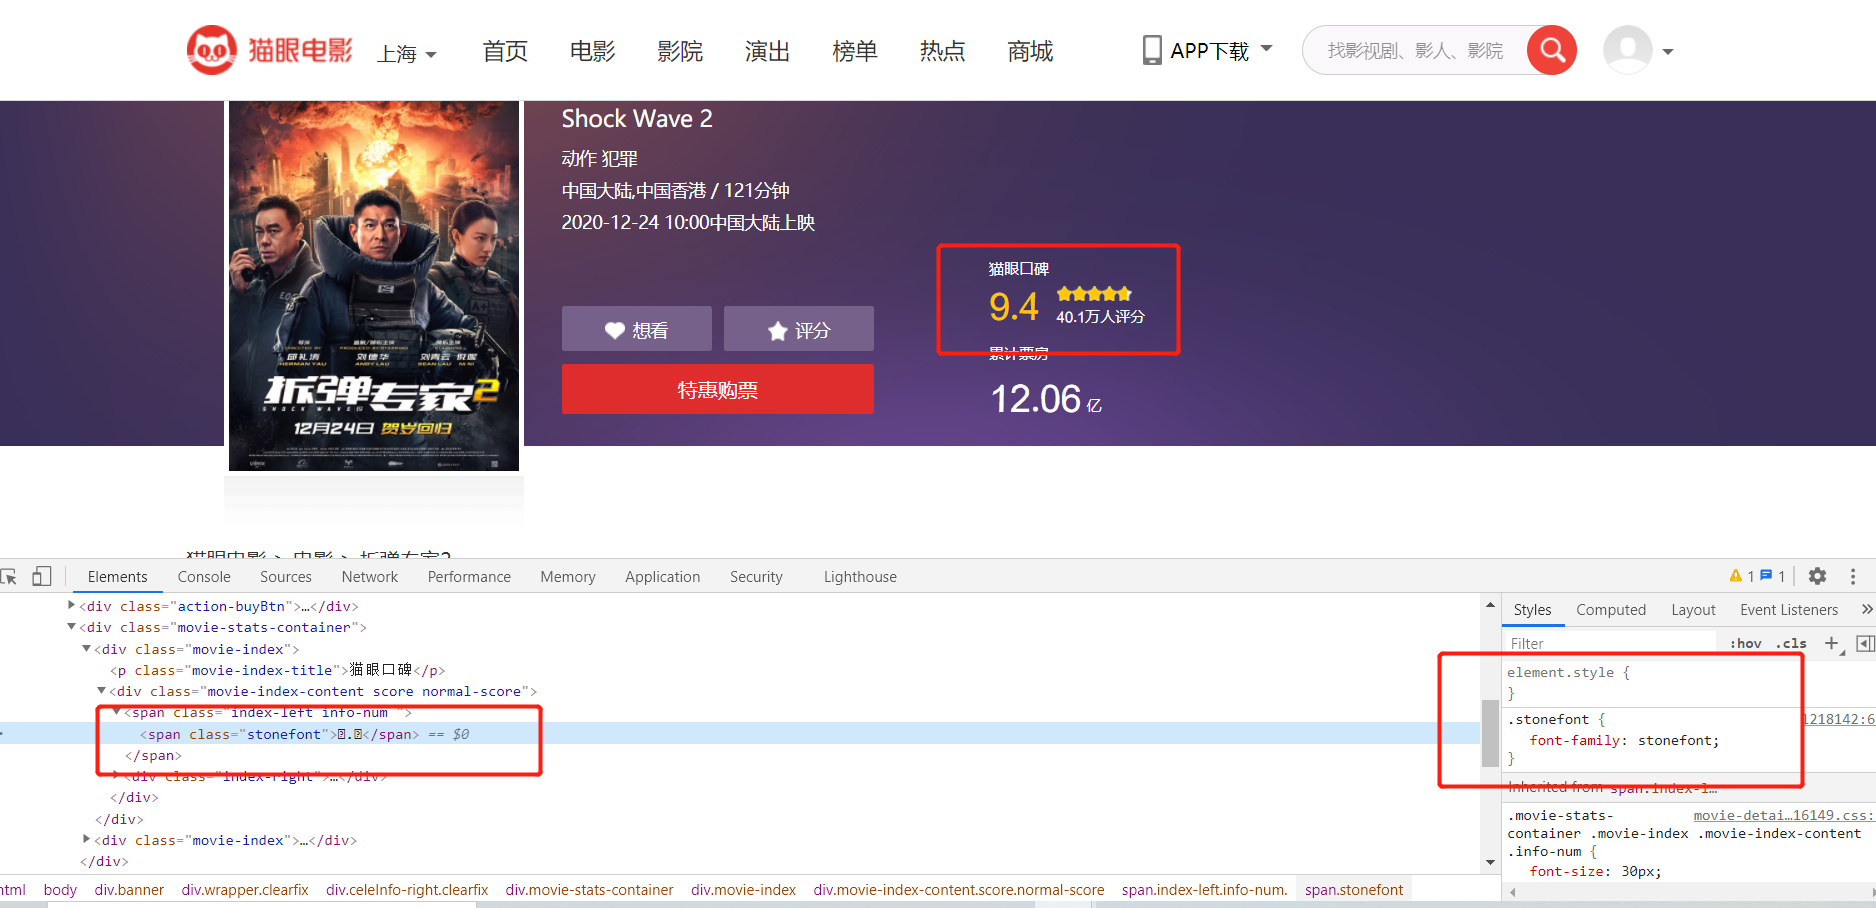1876x908 pixels.
Task: Click the div.banner breadcrumb
Action: tap(129, 889)
